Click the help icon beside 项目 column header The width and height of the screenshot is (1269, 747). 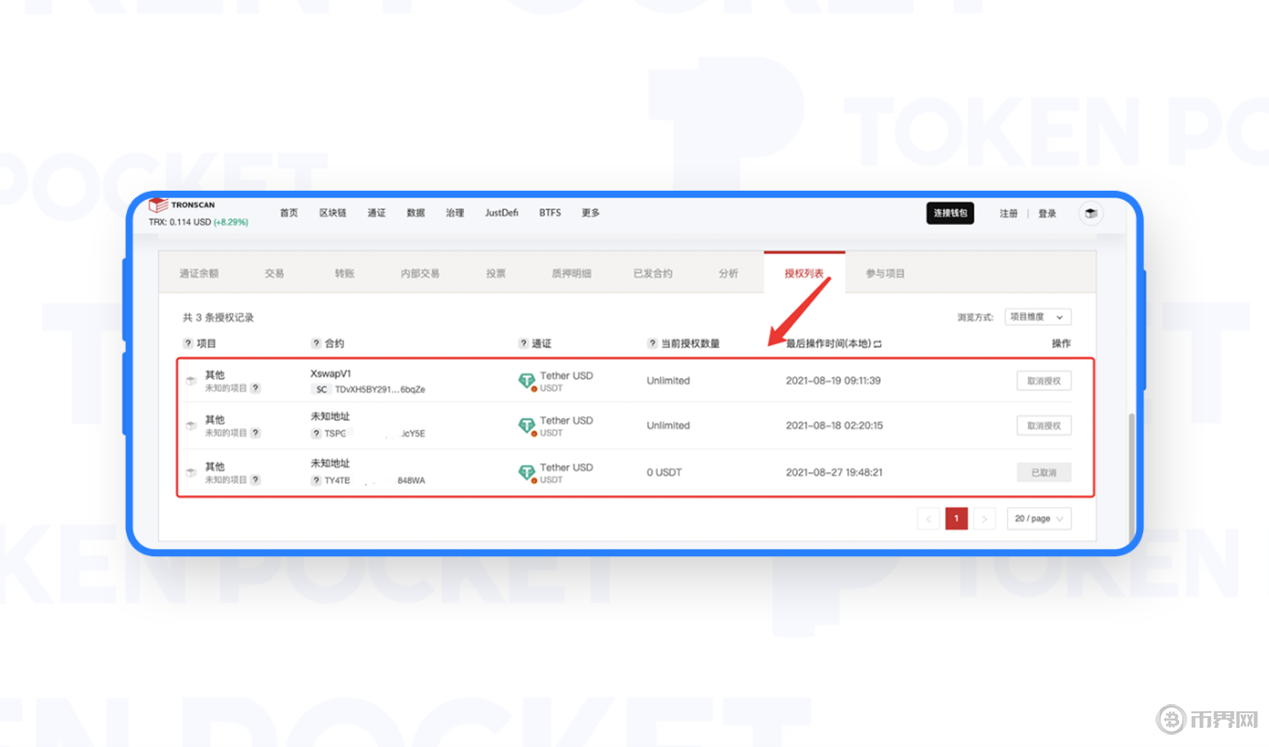(188, 344)
